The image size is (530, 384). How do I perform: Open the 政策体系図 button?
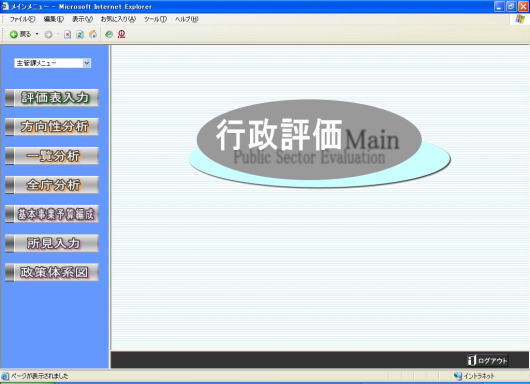tap(52, 272)
